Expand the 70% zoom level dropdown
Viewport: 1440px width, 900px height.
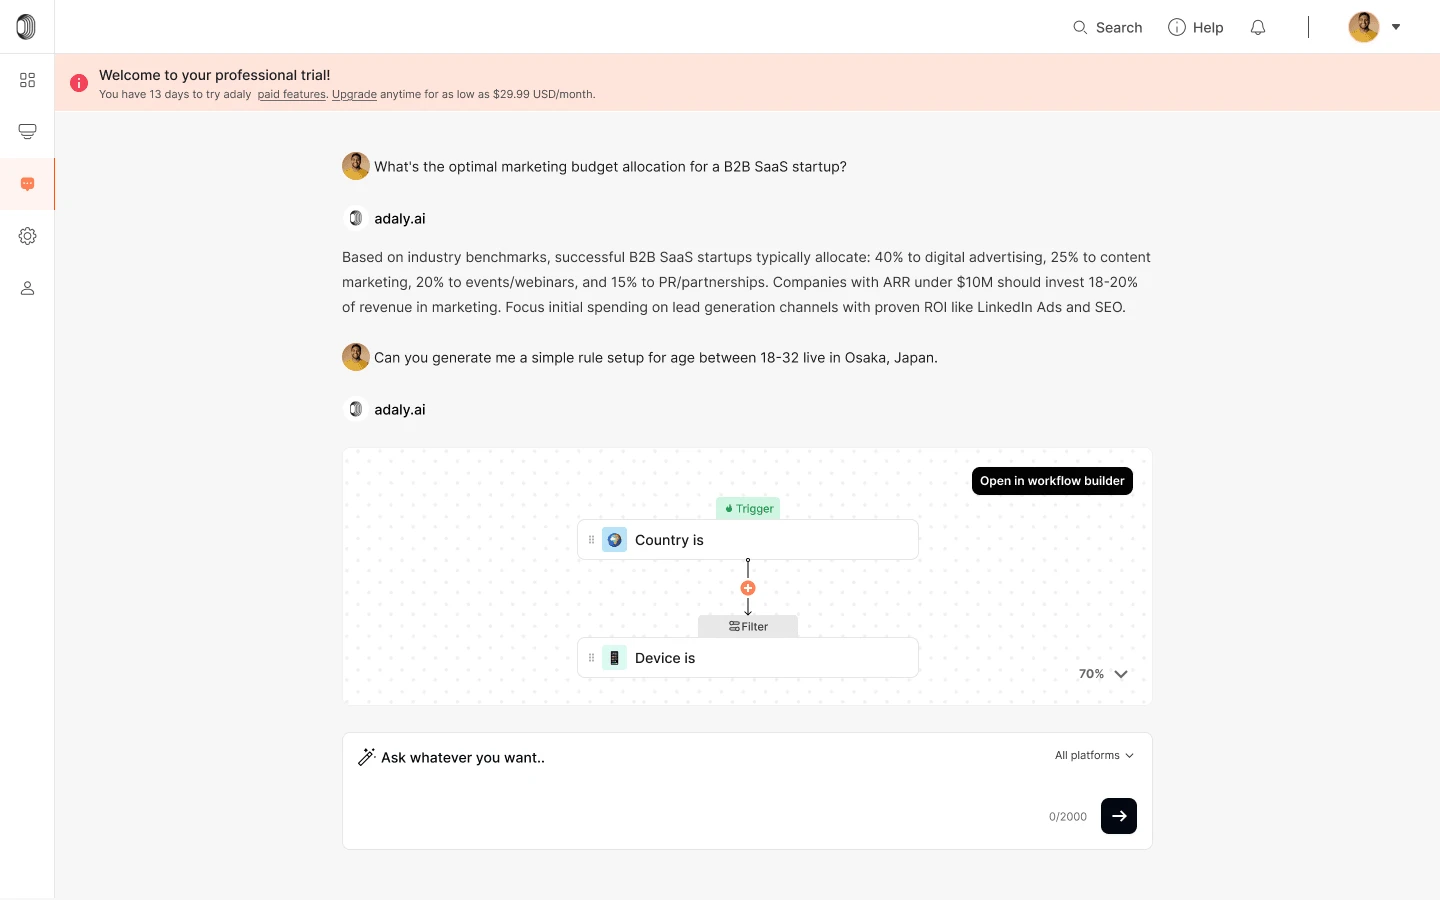click(1103, 674)
